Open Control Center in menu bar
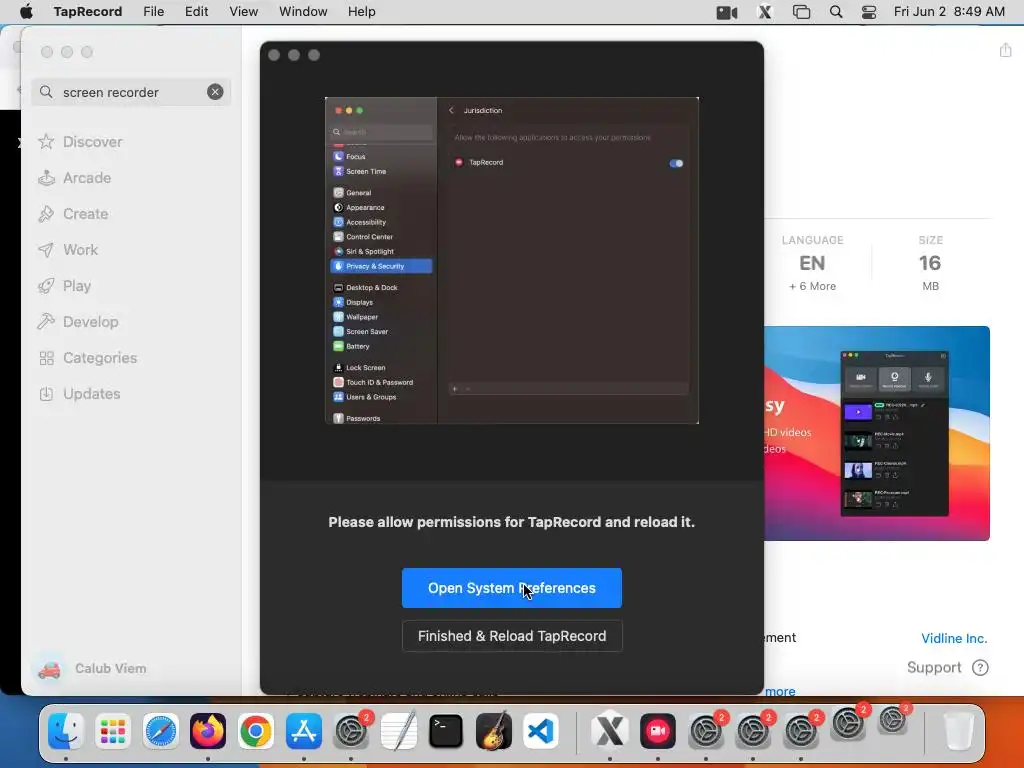1024x768 pixels. pyautogui.click(x=869, y=12)
